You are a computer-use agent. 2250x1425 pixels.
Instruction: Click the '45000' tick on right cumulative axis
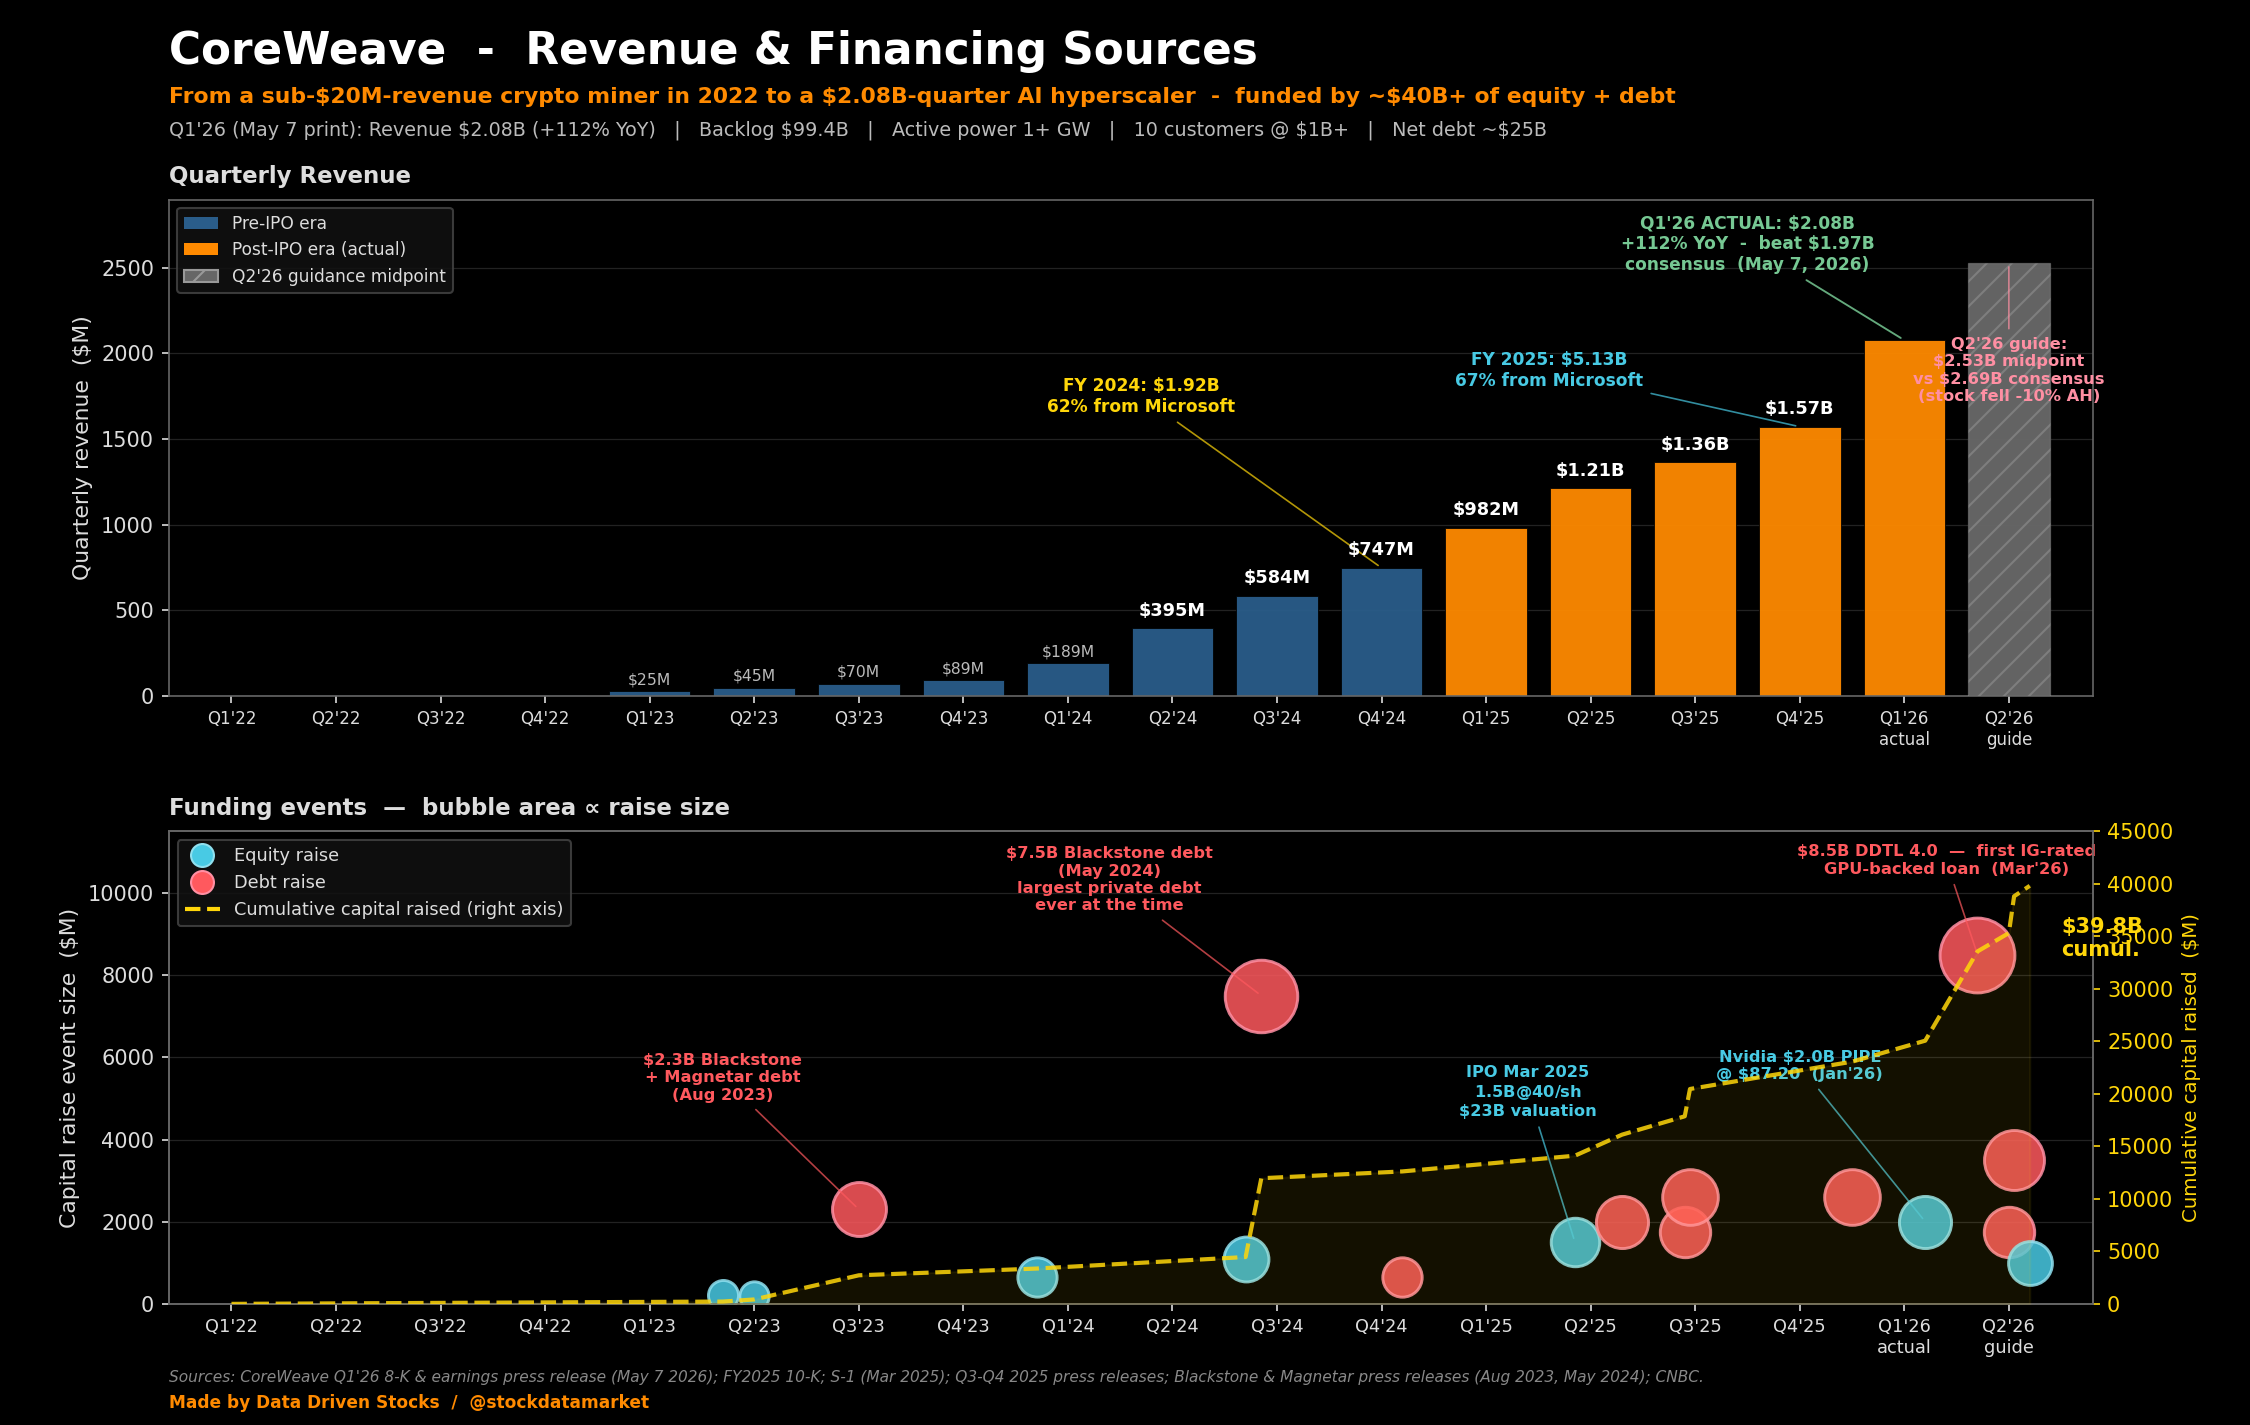[2140, 832]
